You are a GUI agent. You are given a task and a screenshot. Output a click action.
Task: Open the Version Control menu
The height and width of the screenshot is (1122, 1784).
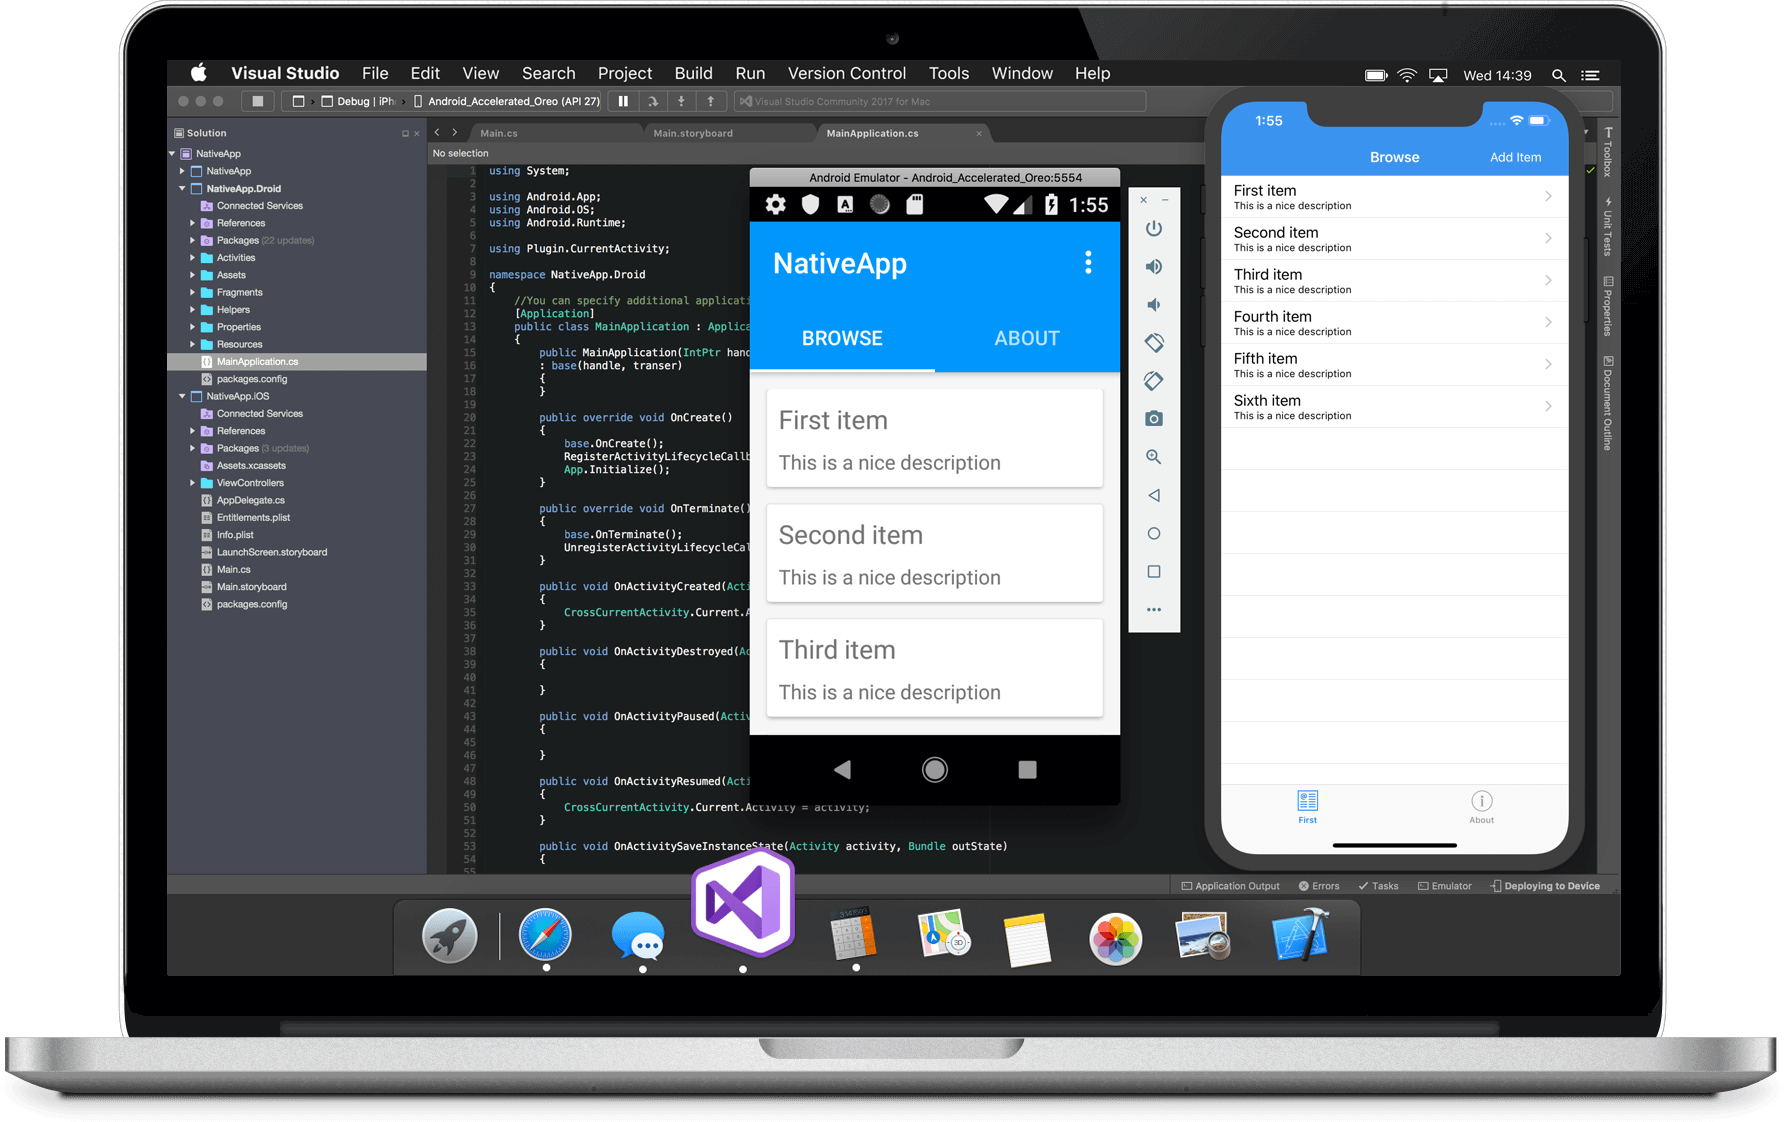(x=846, y=73)
